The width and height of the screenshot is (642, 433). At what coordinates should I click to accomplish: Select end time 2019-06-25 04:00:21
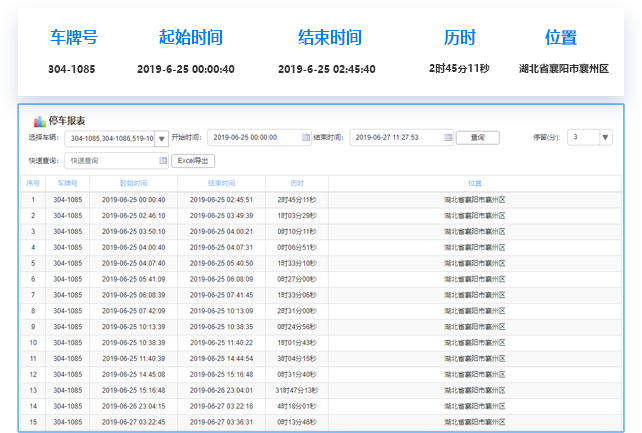(x=222, y=232)
